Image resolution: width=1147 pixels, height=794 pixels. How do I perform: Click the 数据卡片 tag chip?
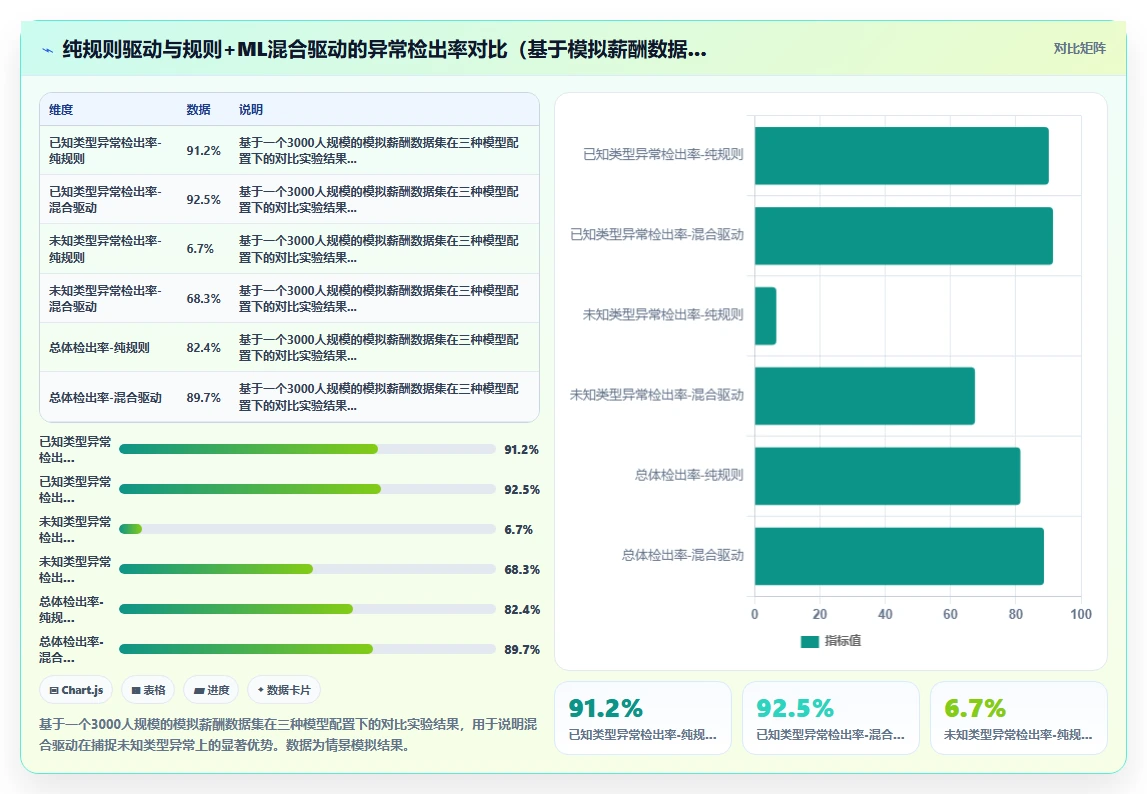tap(284, 690)
